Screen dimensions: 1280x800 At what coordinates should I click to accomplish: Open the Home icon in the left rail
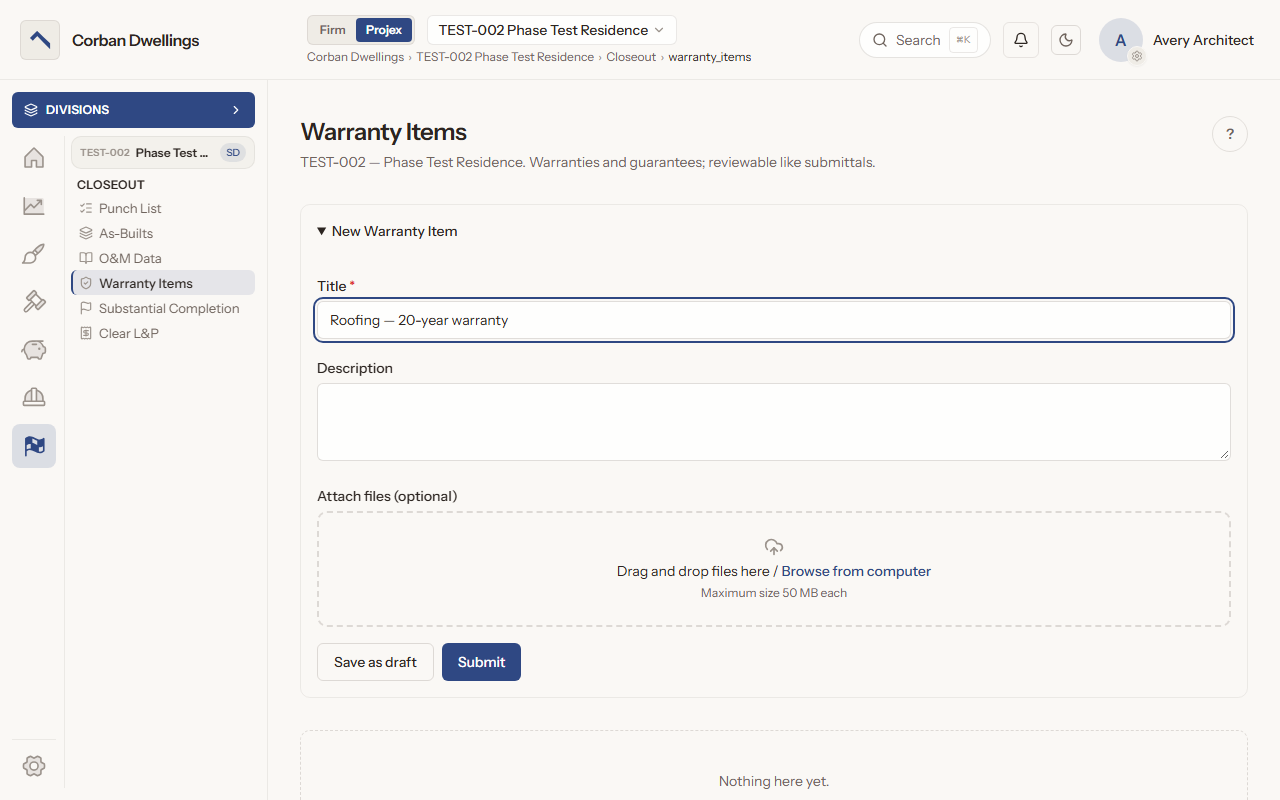(x=34, y=158)
